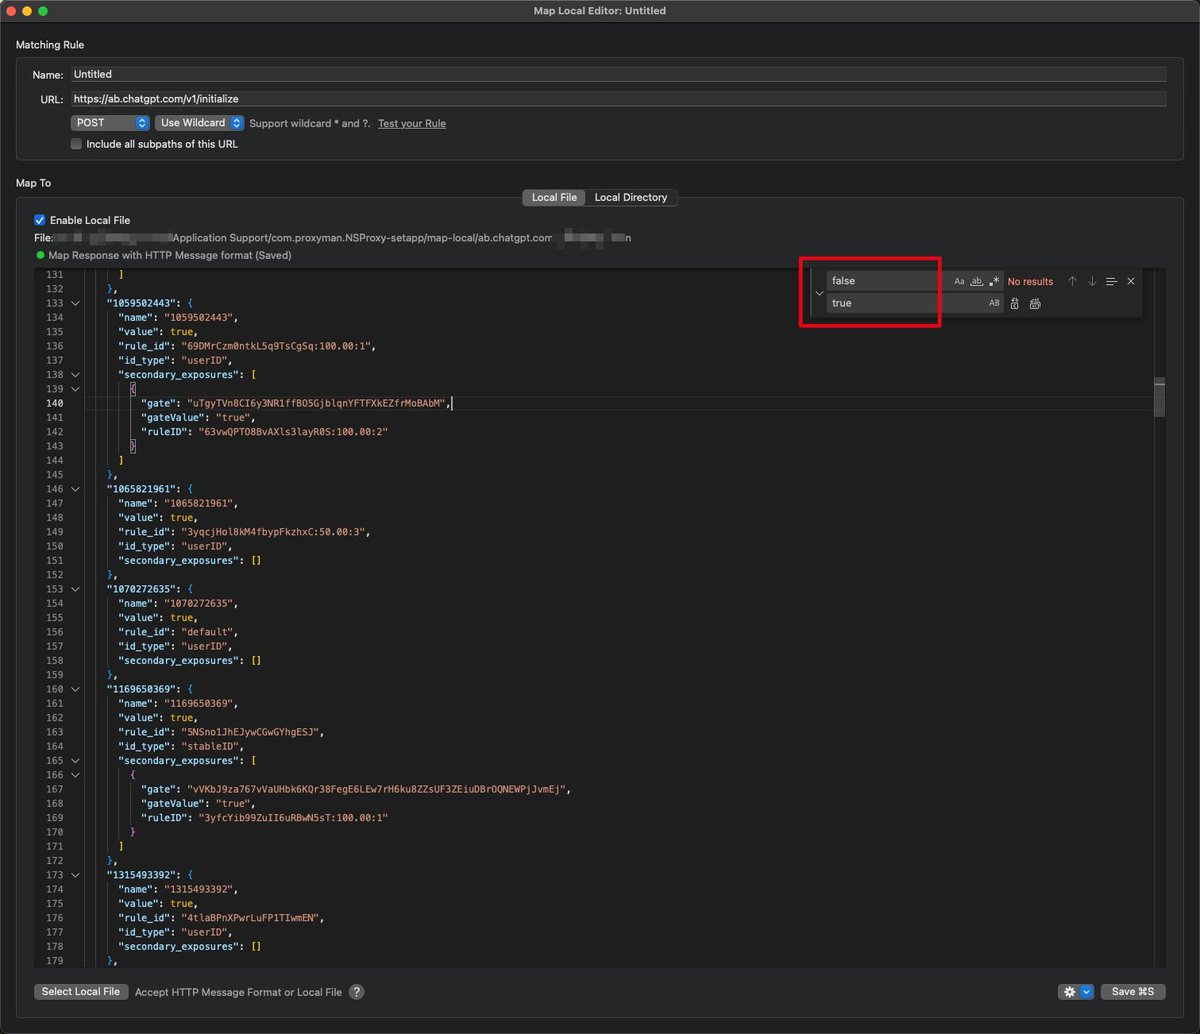Click "5NSno1JhEJywCGwGYhgESJ" rule id
Screen dimensions: 1200x1034
click(250, 732)
